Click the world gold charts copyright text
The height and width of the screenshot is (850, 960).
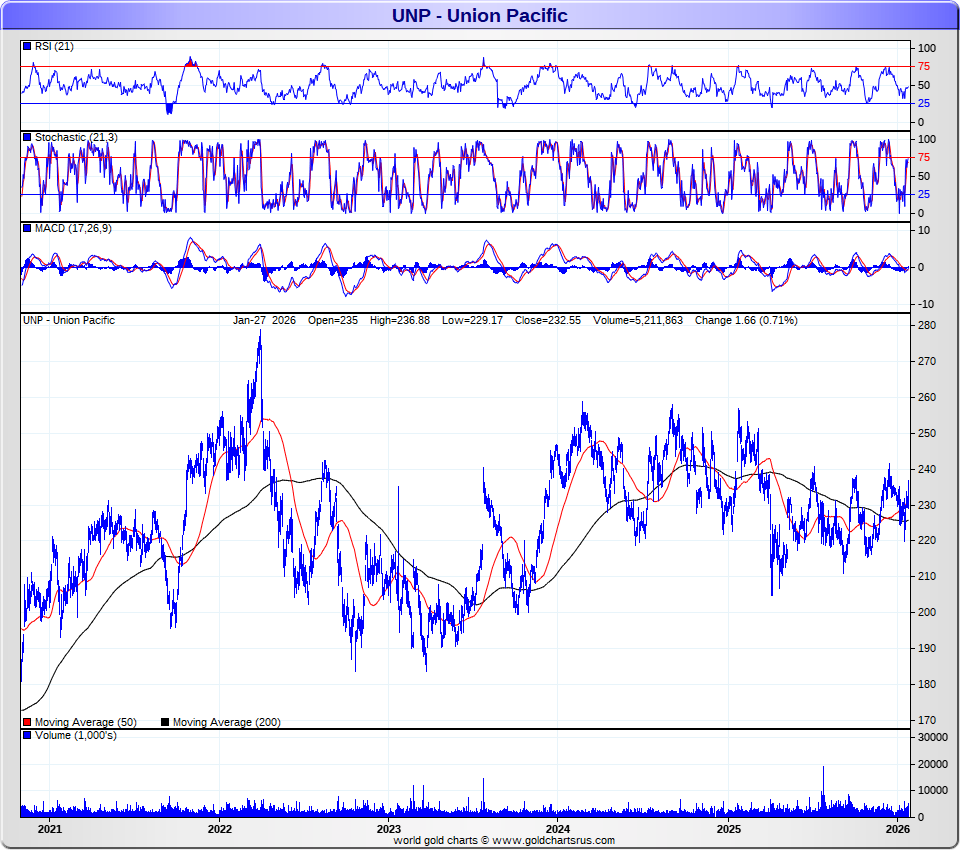click(x=504, y=840)
